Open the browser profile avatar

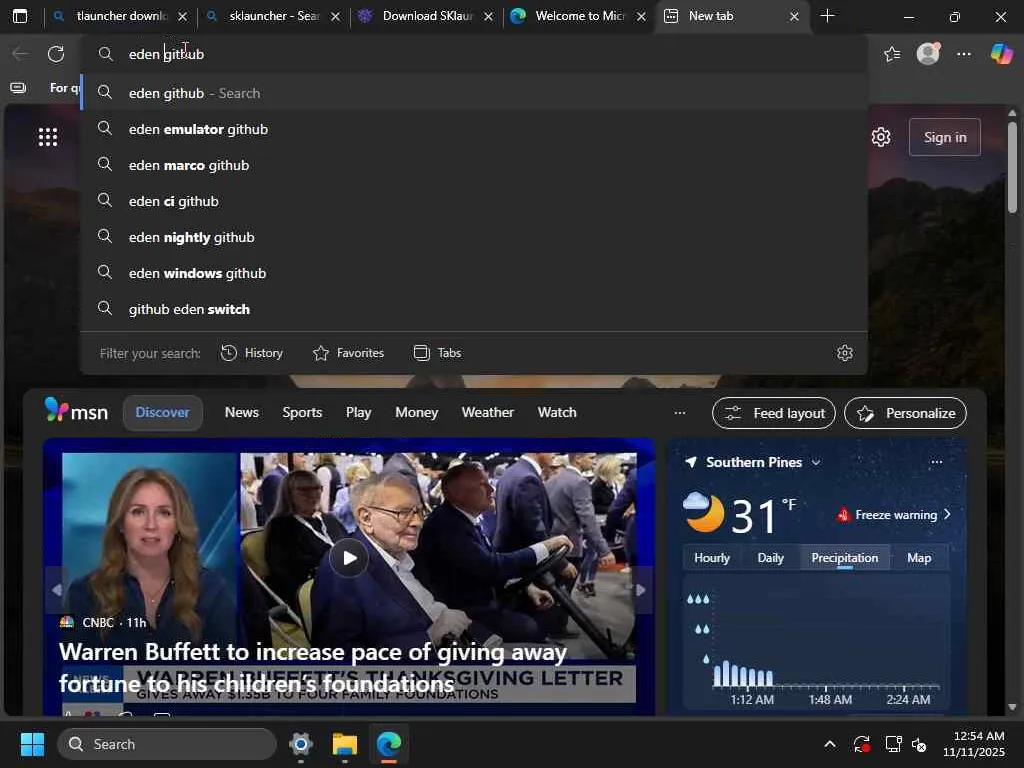[x=928, y=54]
